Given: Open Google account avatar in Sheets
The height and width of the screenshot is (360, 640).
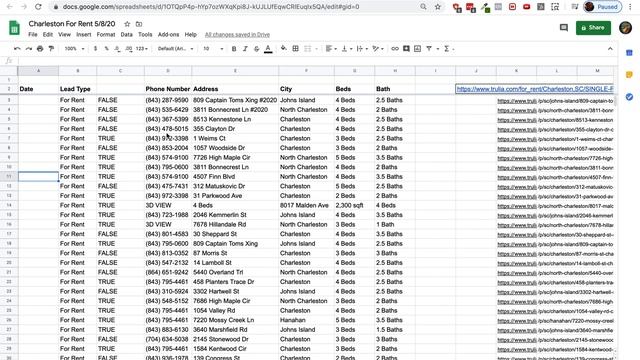Looking at the screenshot, I should pyautogui.click(x=625, y=28).
